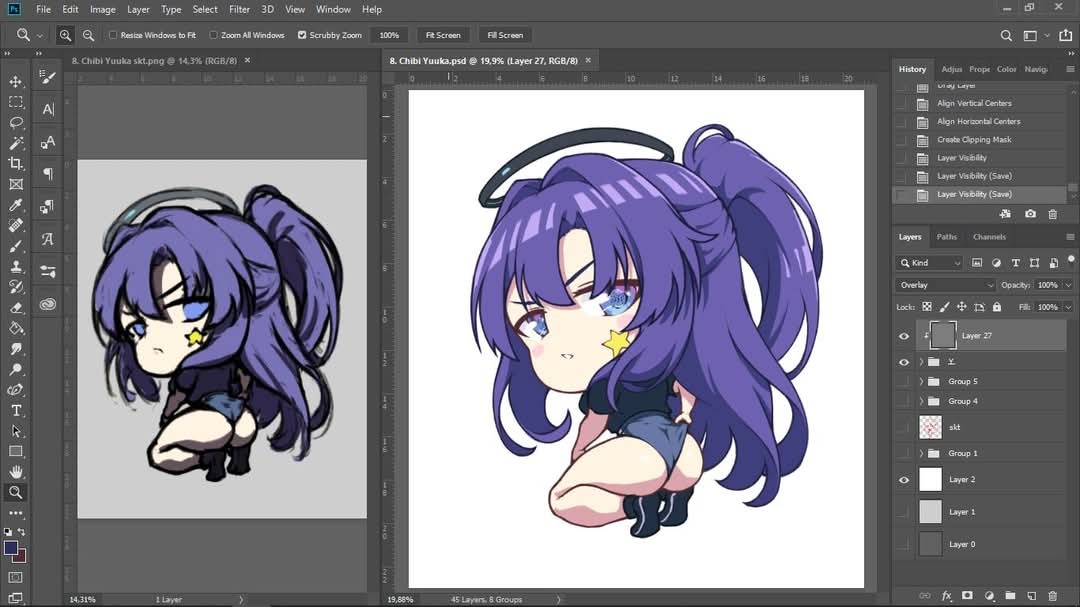Viewport: 1080px width, 607px height.
Task: Create a new group folder icon
Action: [x=1010, y=596]
